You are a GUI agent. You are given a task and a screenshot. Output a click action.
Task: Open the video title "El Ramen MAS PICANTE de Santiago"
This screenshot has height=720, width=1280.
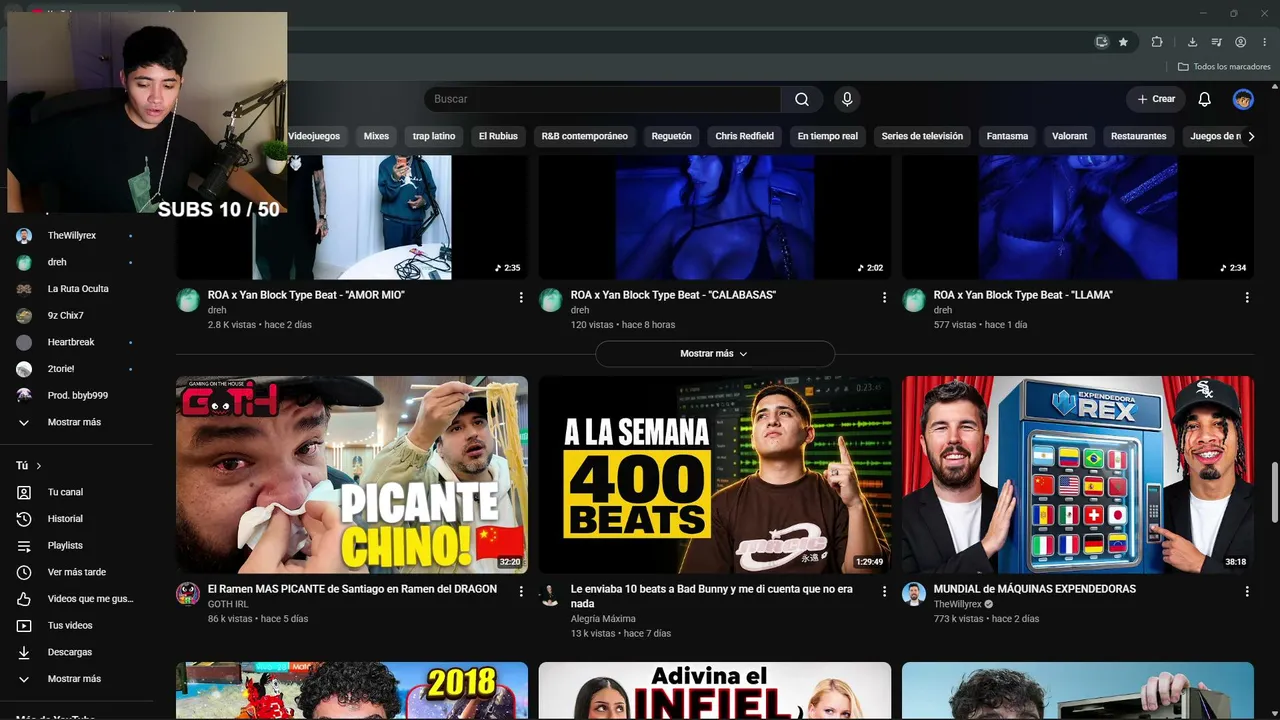pyautogui.click(x=352, y=589)
